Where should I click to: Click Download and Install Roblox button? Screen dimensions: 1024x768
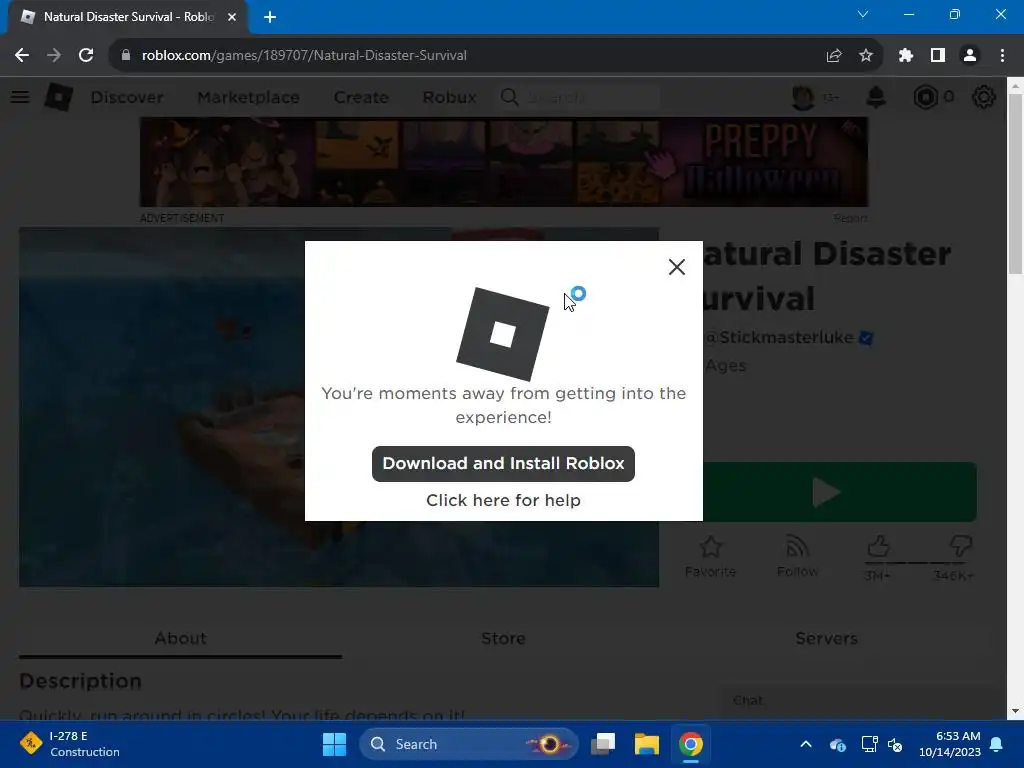coord(503,464)
